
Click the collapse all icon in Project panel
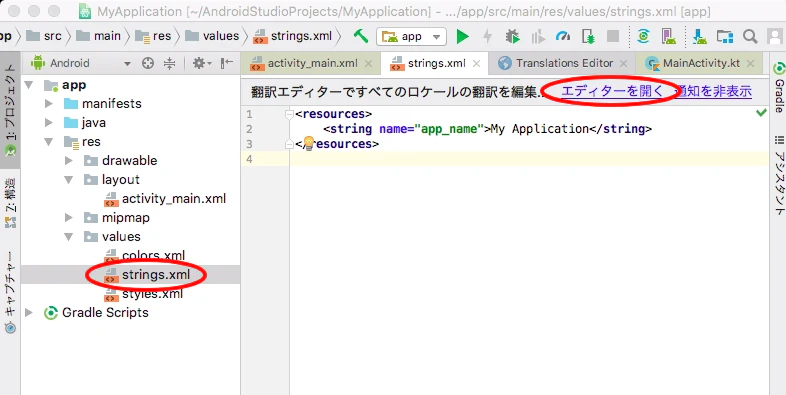coord(170,63)
